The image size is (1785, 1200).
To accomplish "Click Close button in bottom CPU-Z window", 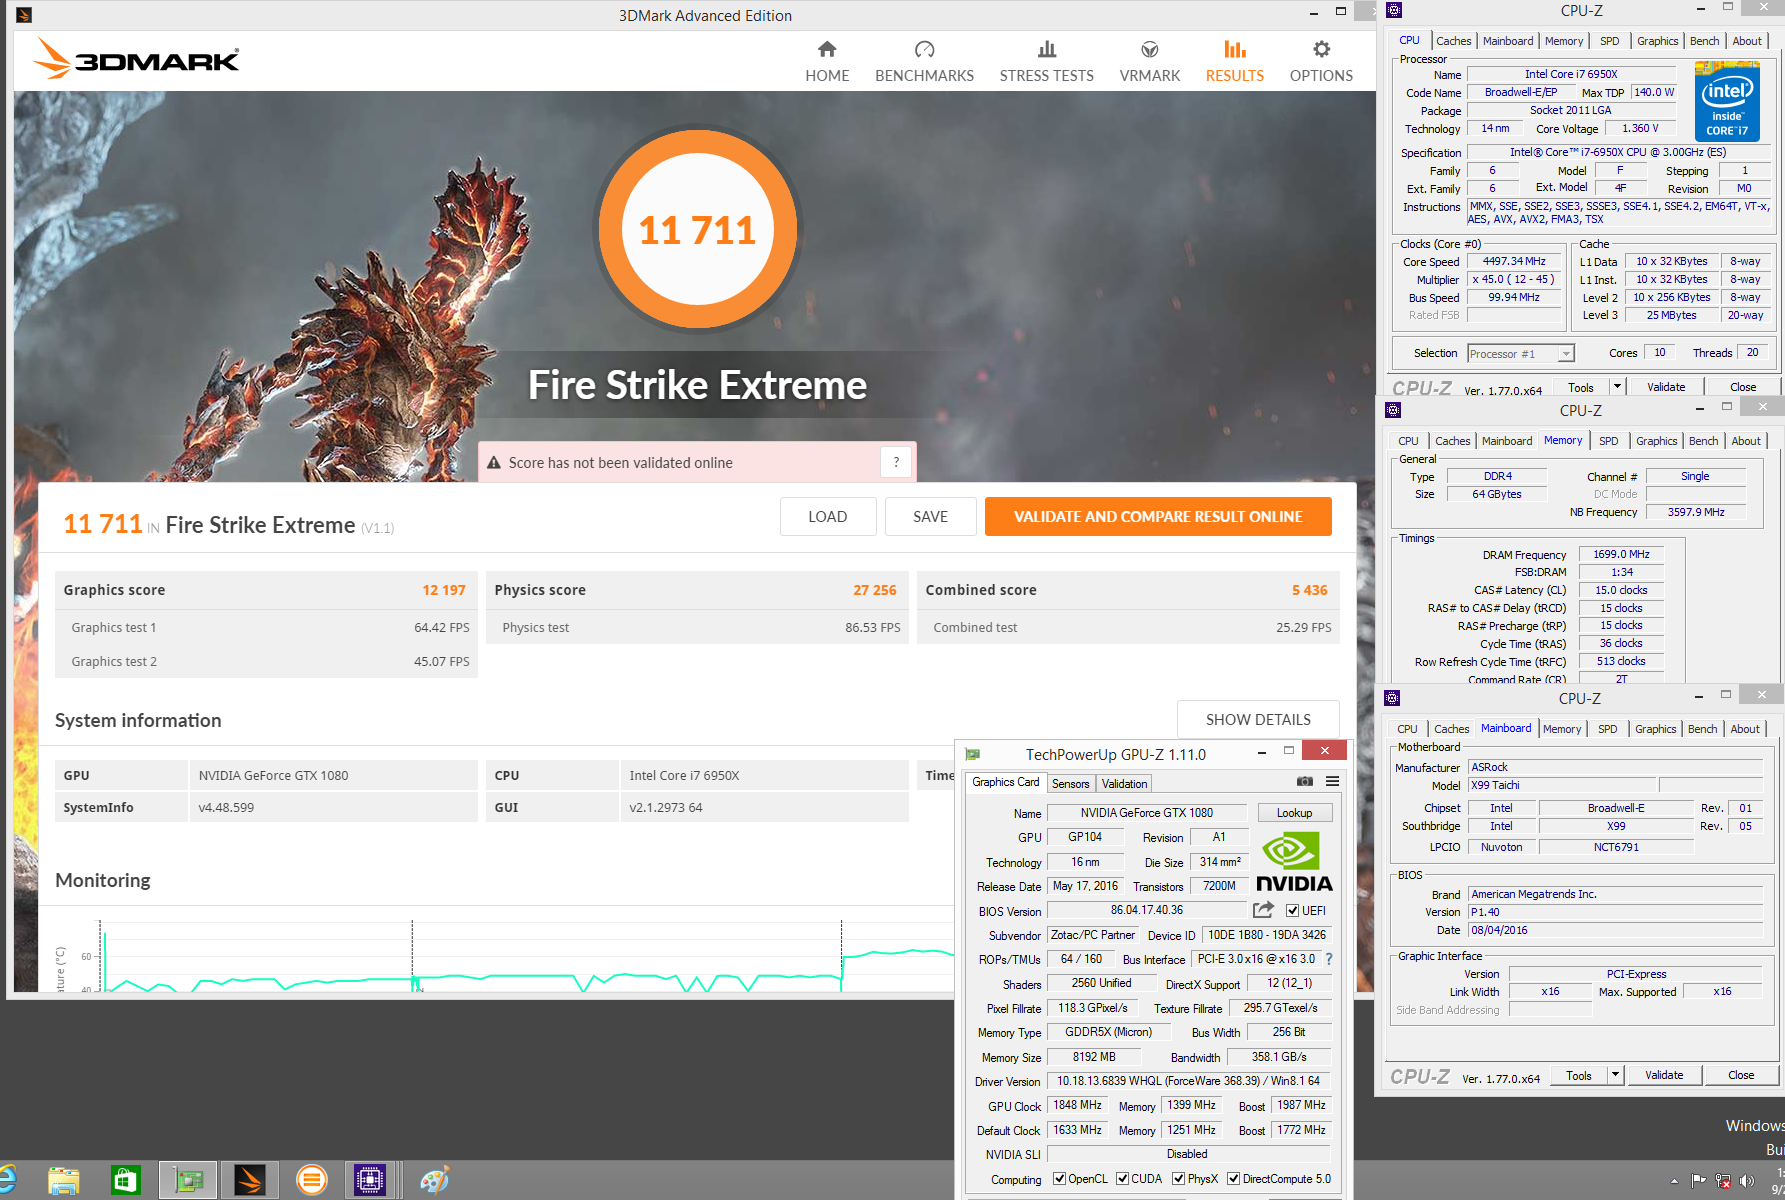I will point(1741,1075).
